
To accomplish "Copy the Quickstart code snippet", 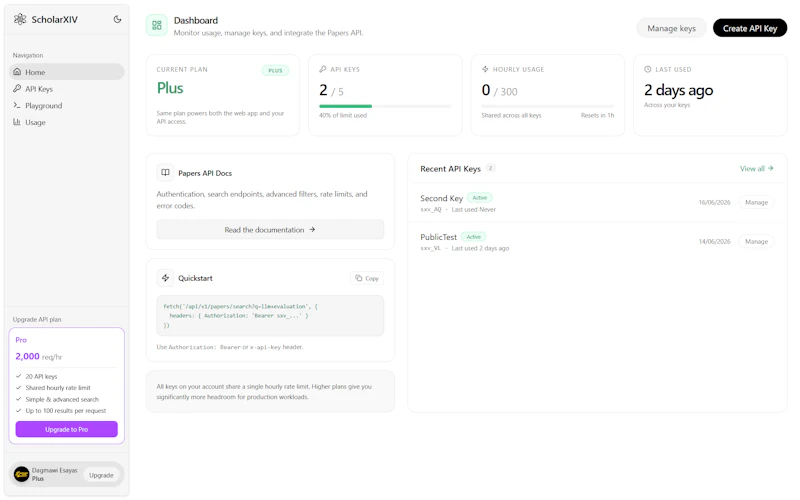I will tap(367, 278).
